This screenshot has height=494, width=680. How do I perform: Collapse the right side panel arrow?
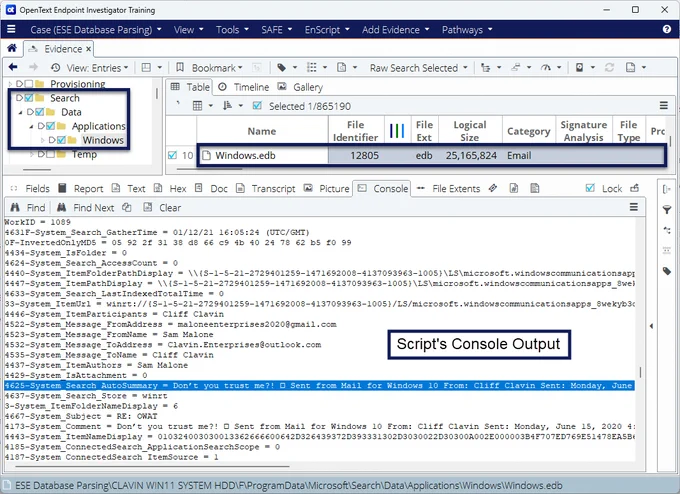click(x=651, y=326)
